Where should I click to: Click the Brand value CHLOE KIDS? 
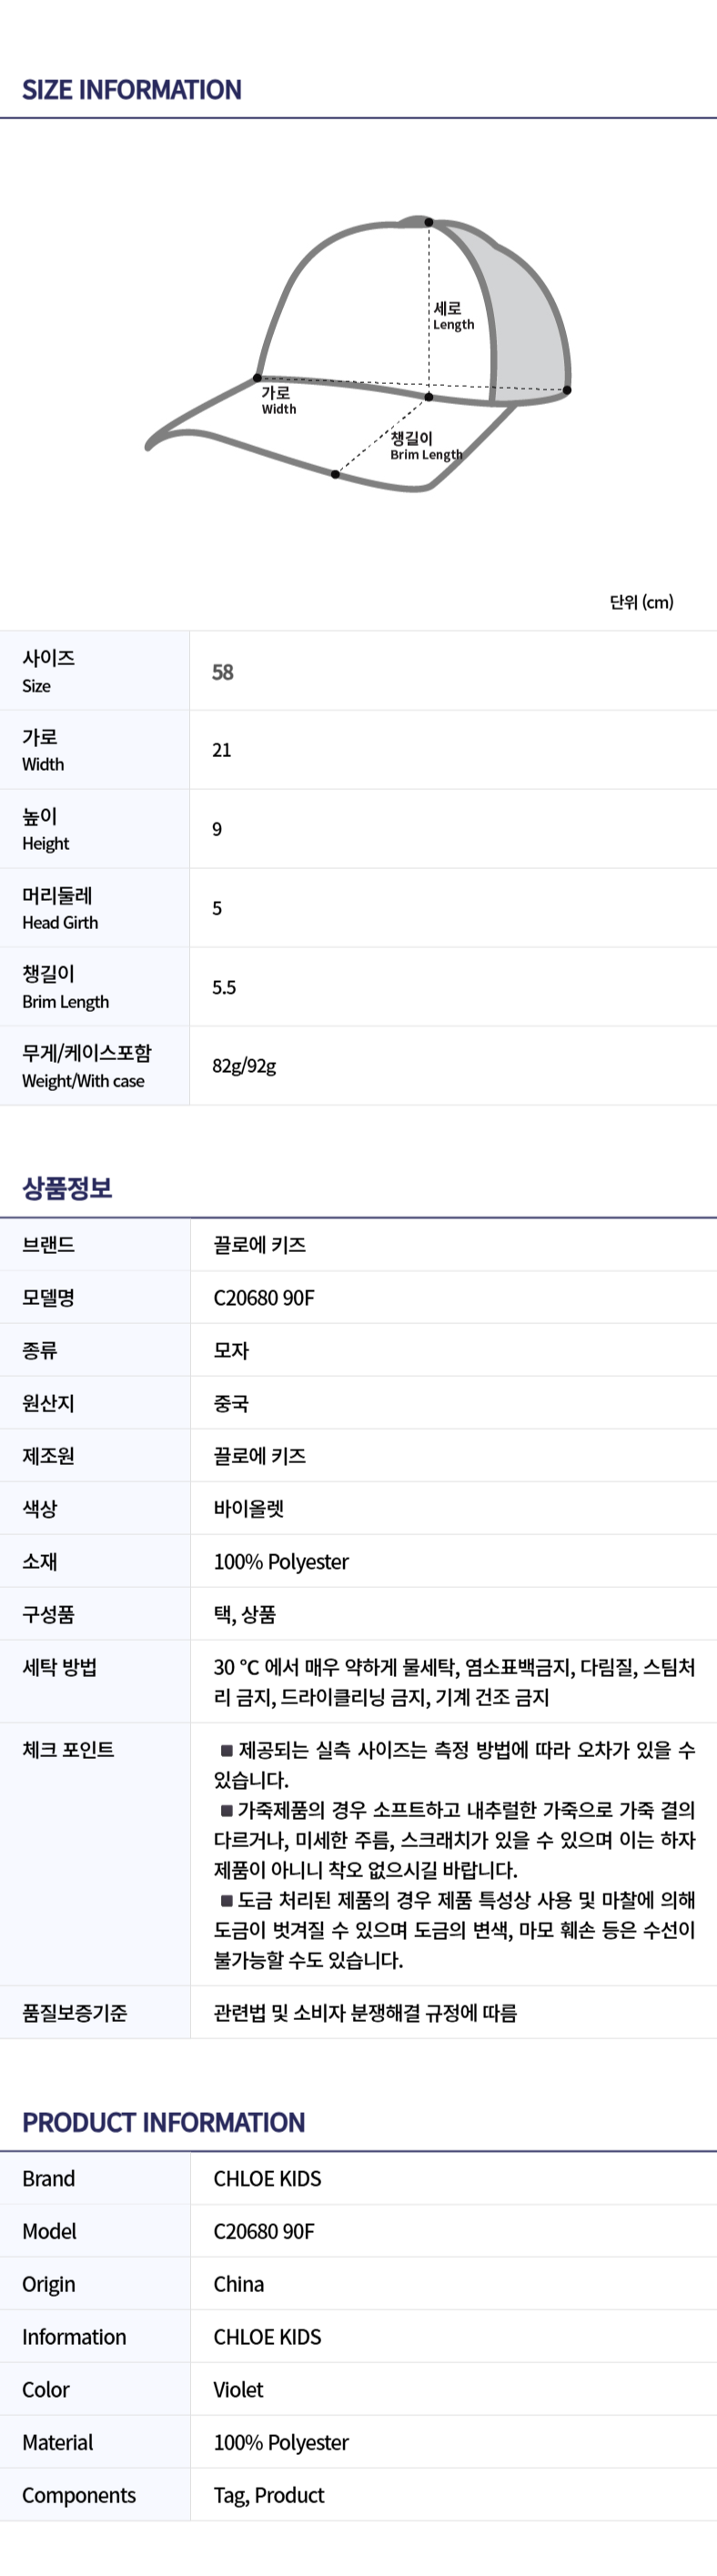pos(267,2179)
